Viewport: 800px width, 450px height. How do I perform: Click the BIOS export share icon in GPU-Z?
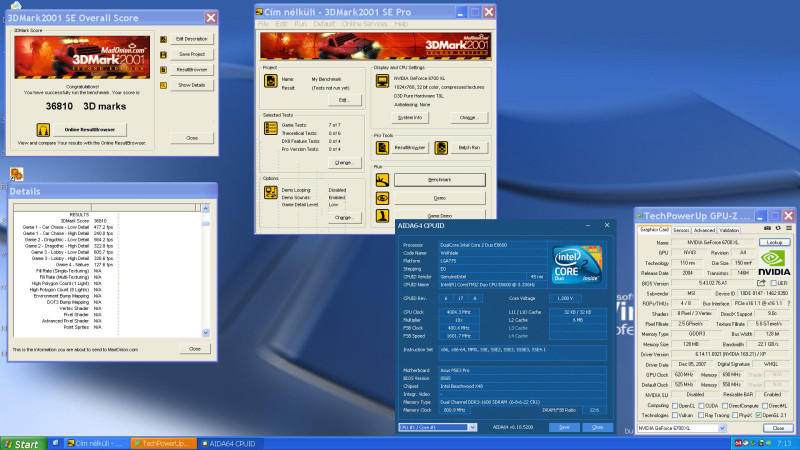tap(761, 283)
